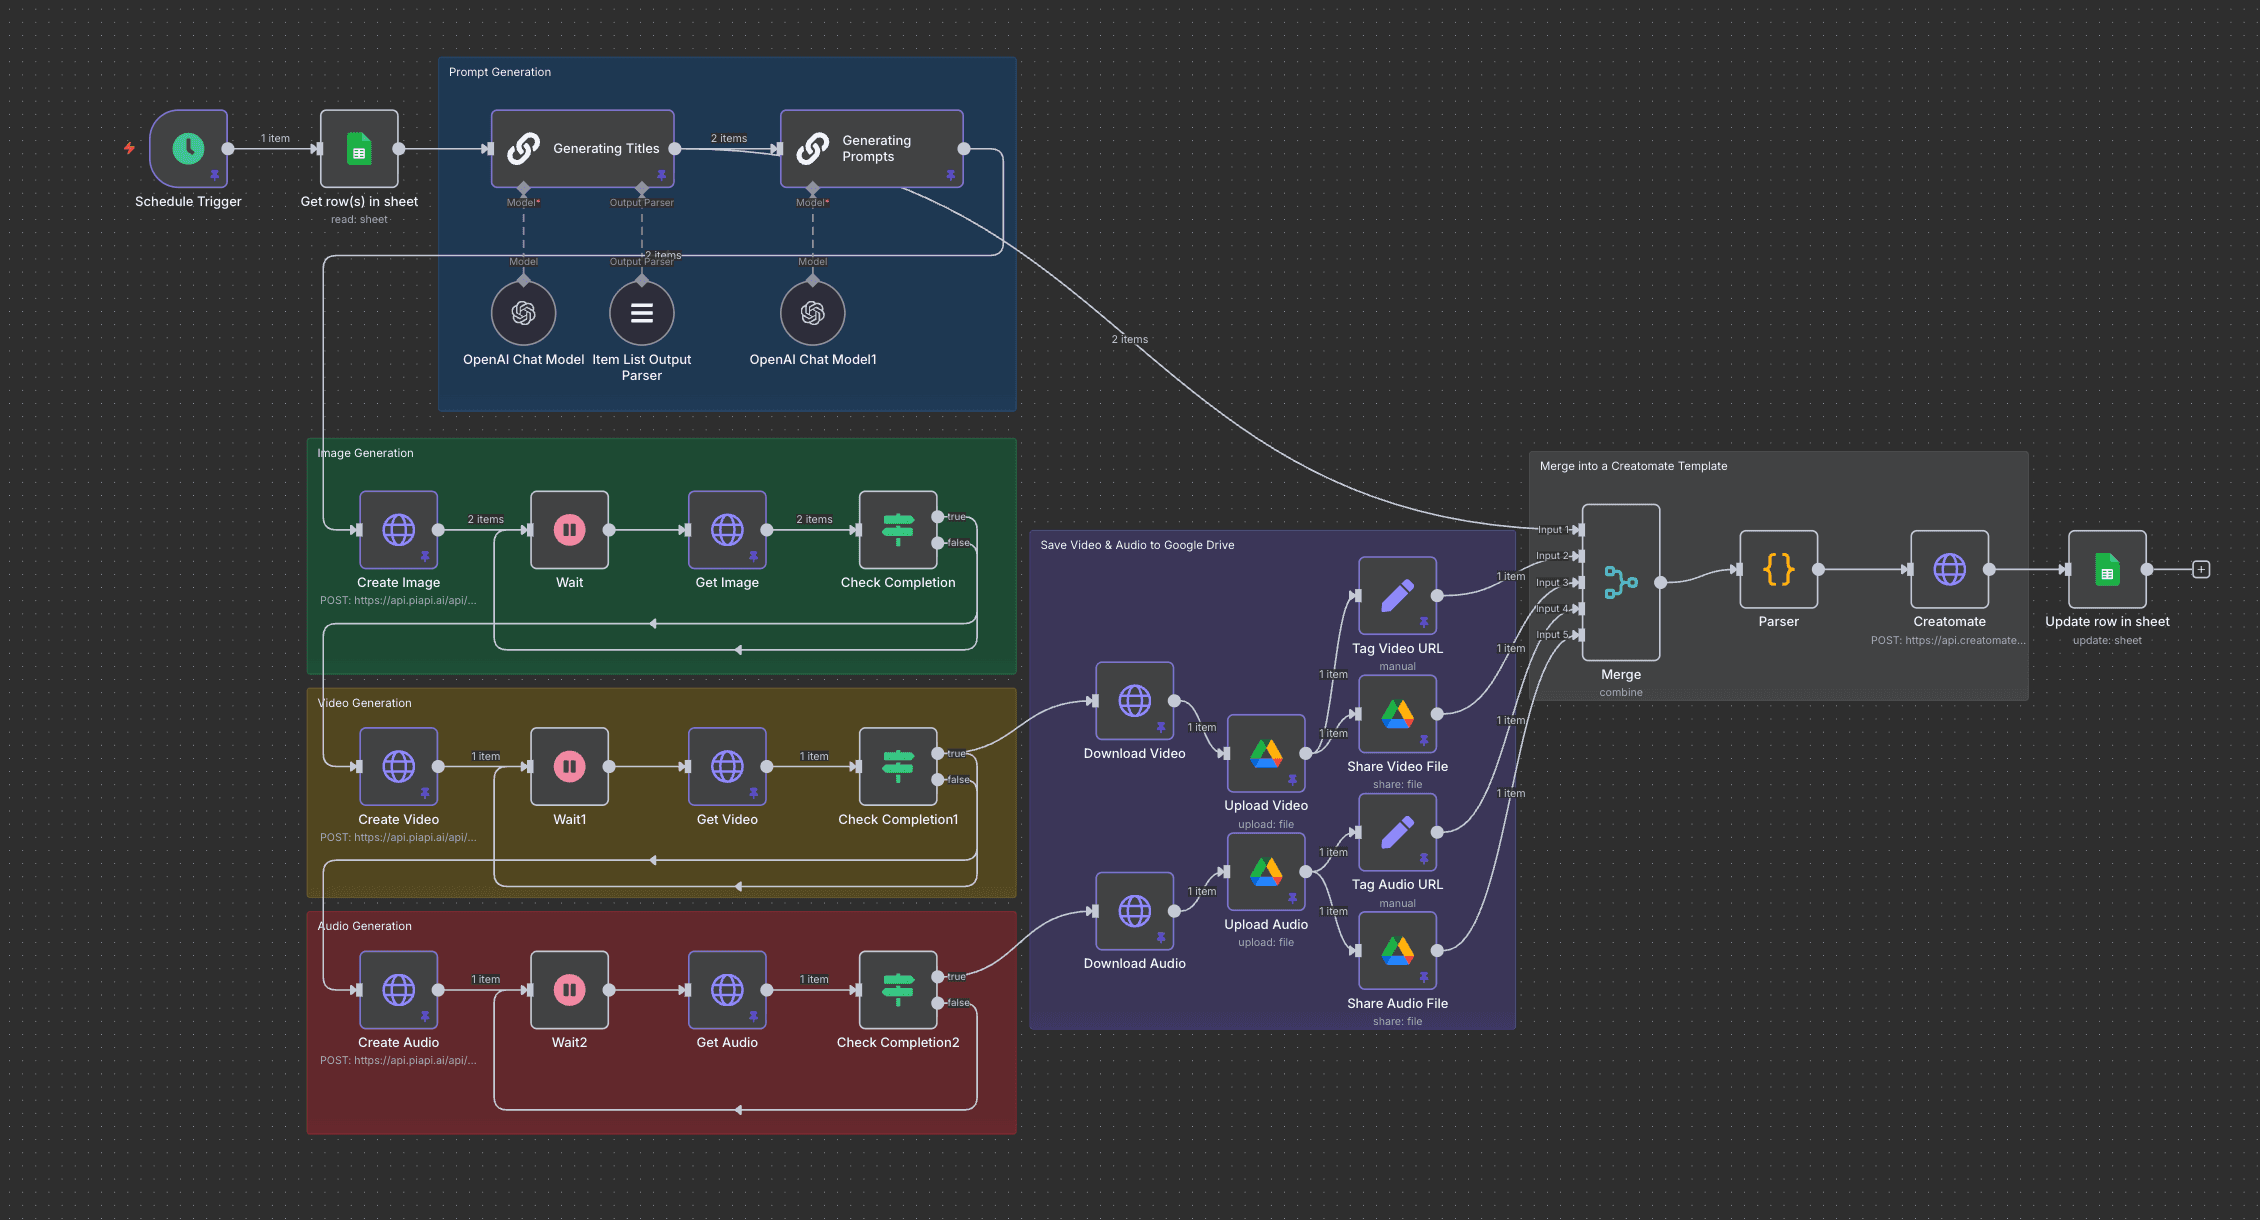Add node after Update row in sheet
This screenshot has width=2260, height=1220.
(x=2200, y=570)
